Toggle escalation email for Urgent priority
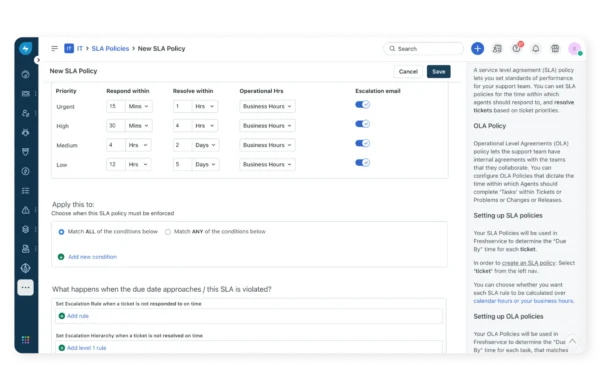600x390 pixels. click(x=362, y=104)
